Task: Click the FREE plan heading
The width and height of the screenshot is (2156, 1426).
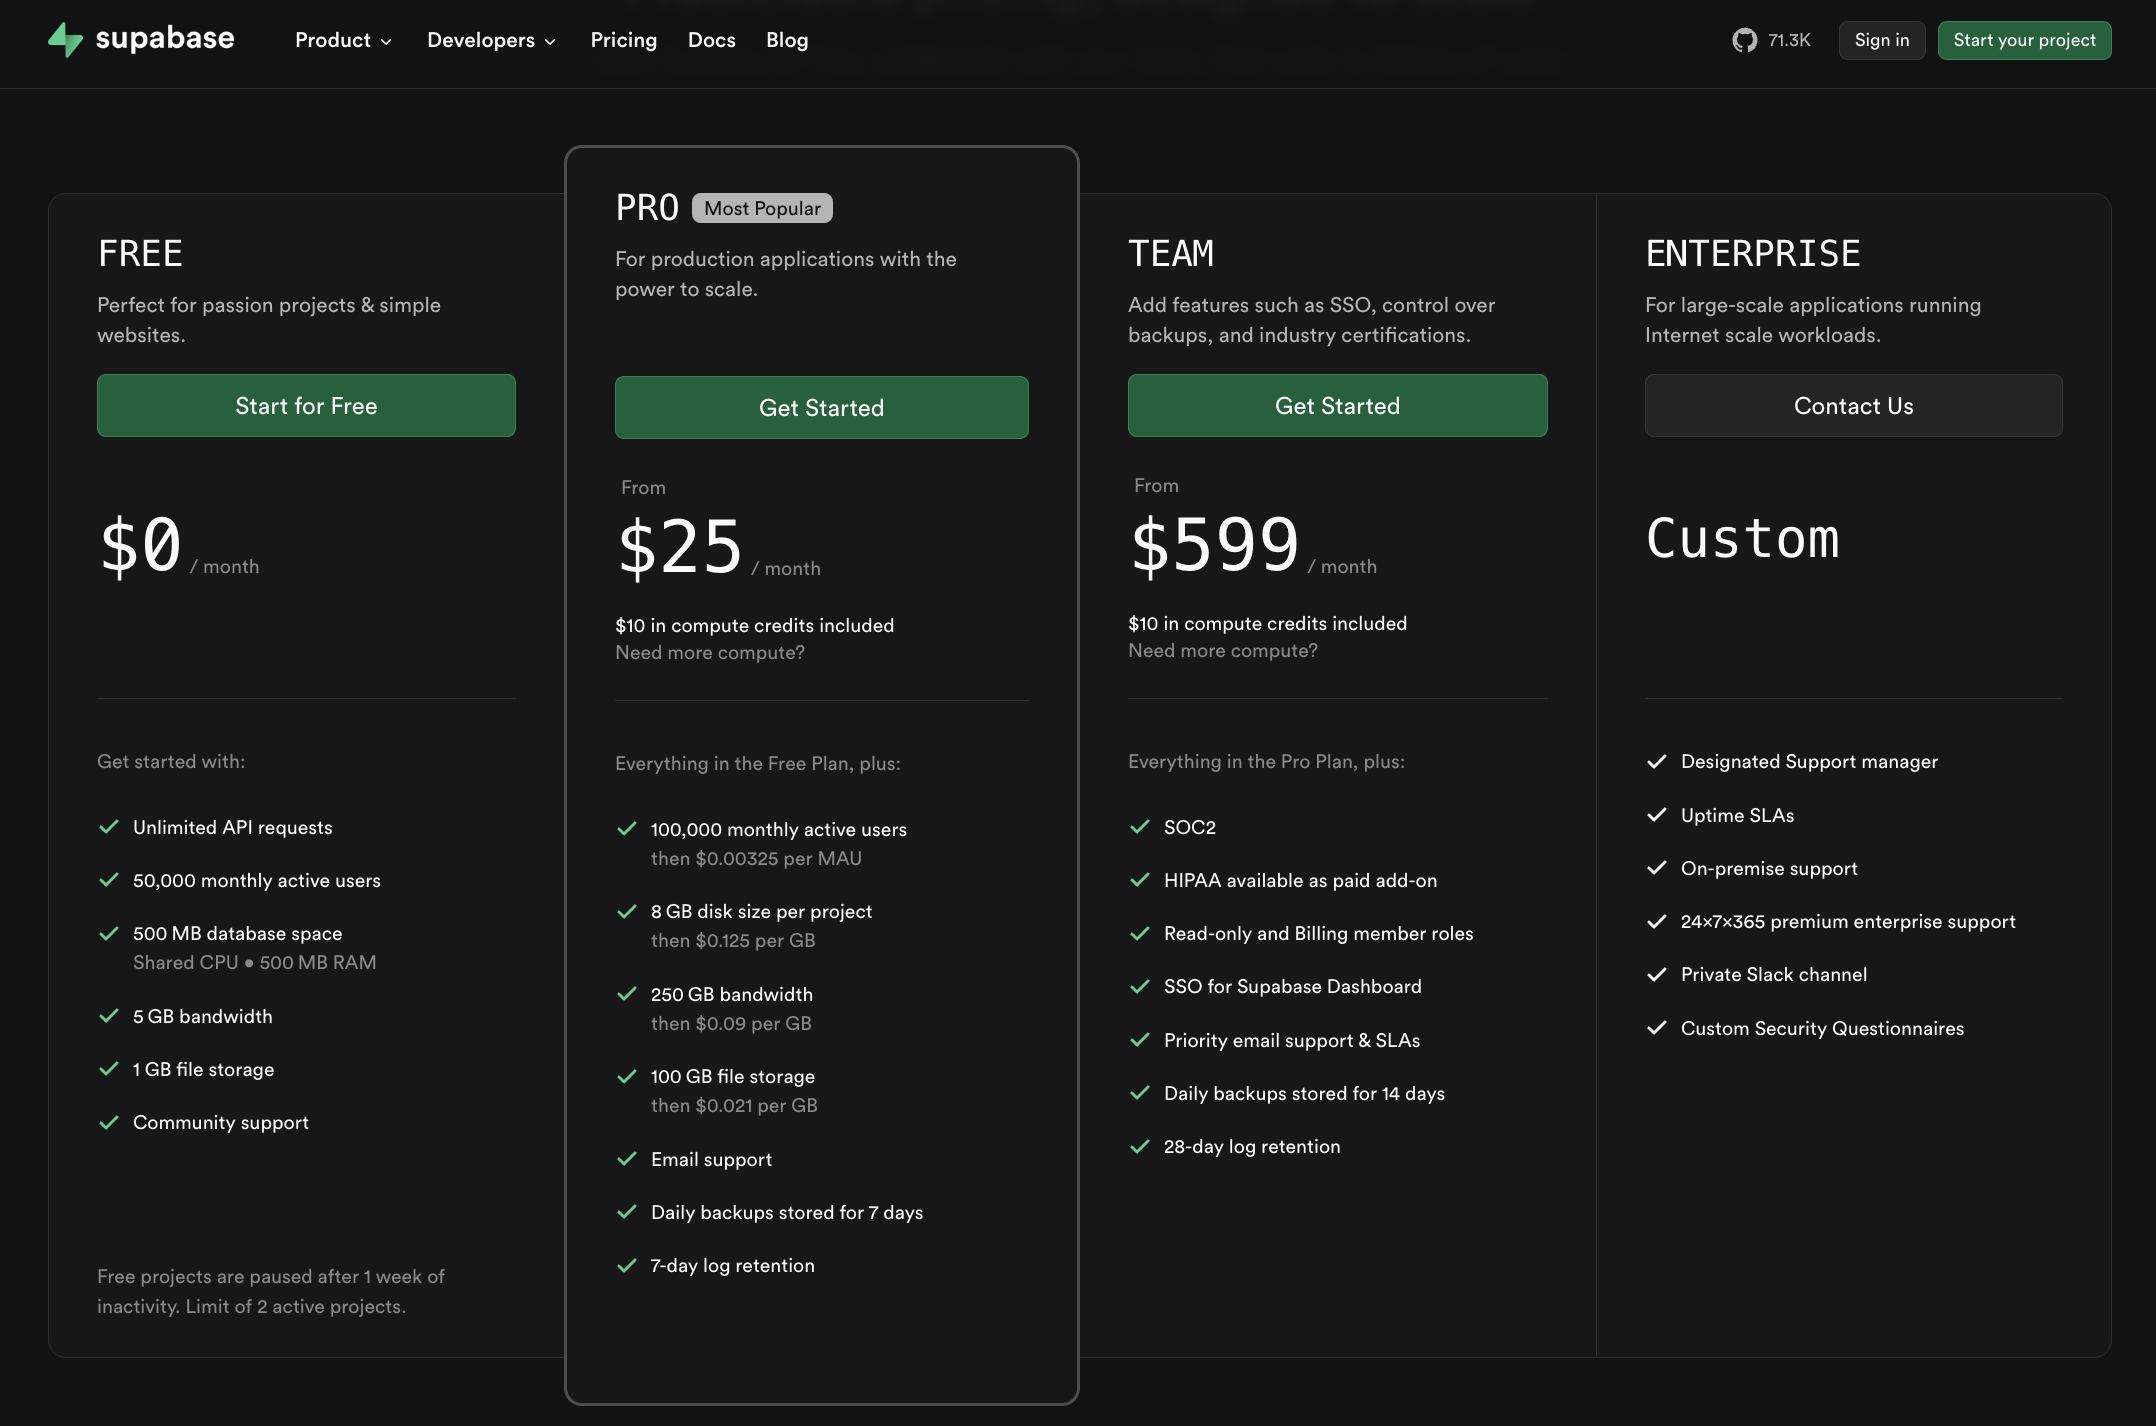Action: (140, 253)
